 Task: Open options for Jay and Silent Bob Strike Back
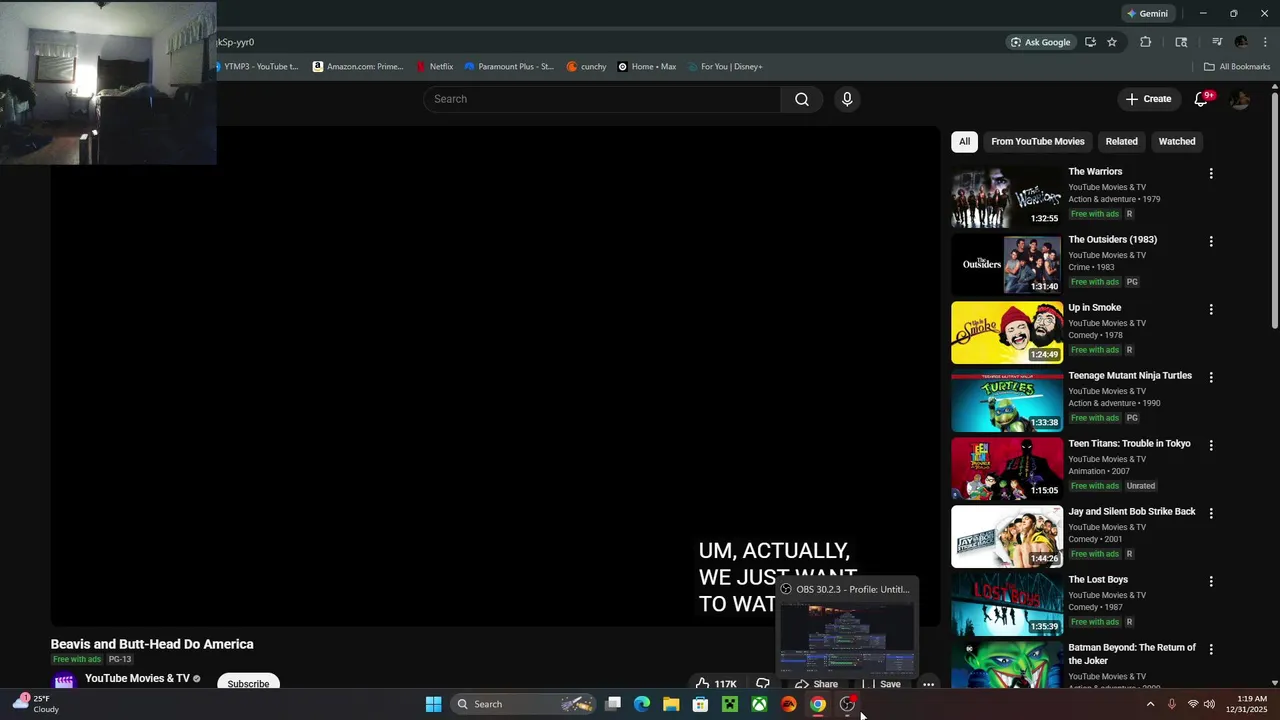coord(1211,513)
